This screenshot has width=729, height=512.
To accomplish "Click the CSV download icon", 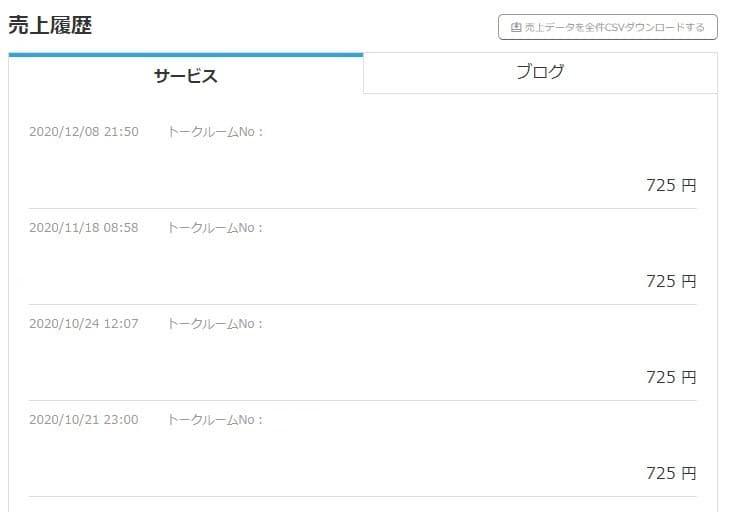I will pos(516,27).
